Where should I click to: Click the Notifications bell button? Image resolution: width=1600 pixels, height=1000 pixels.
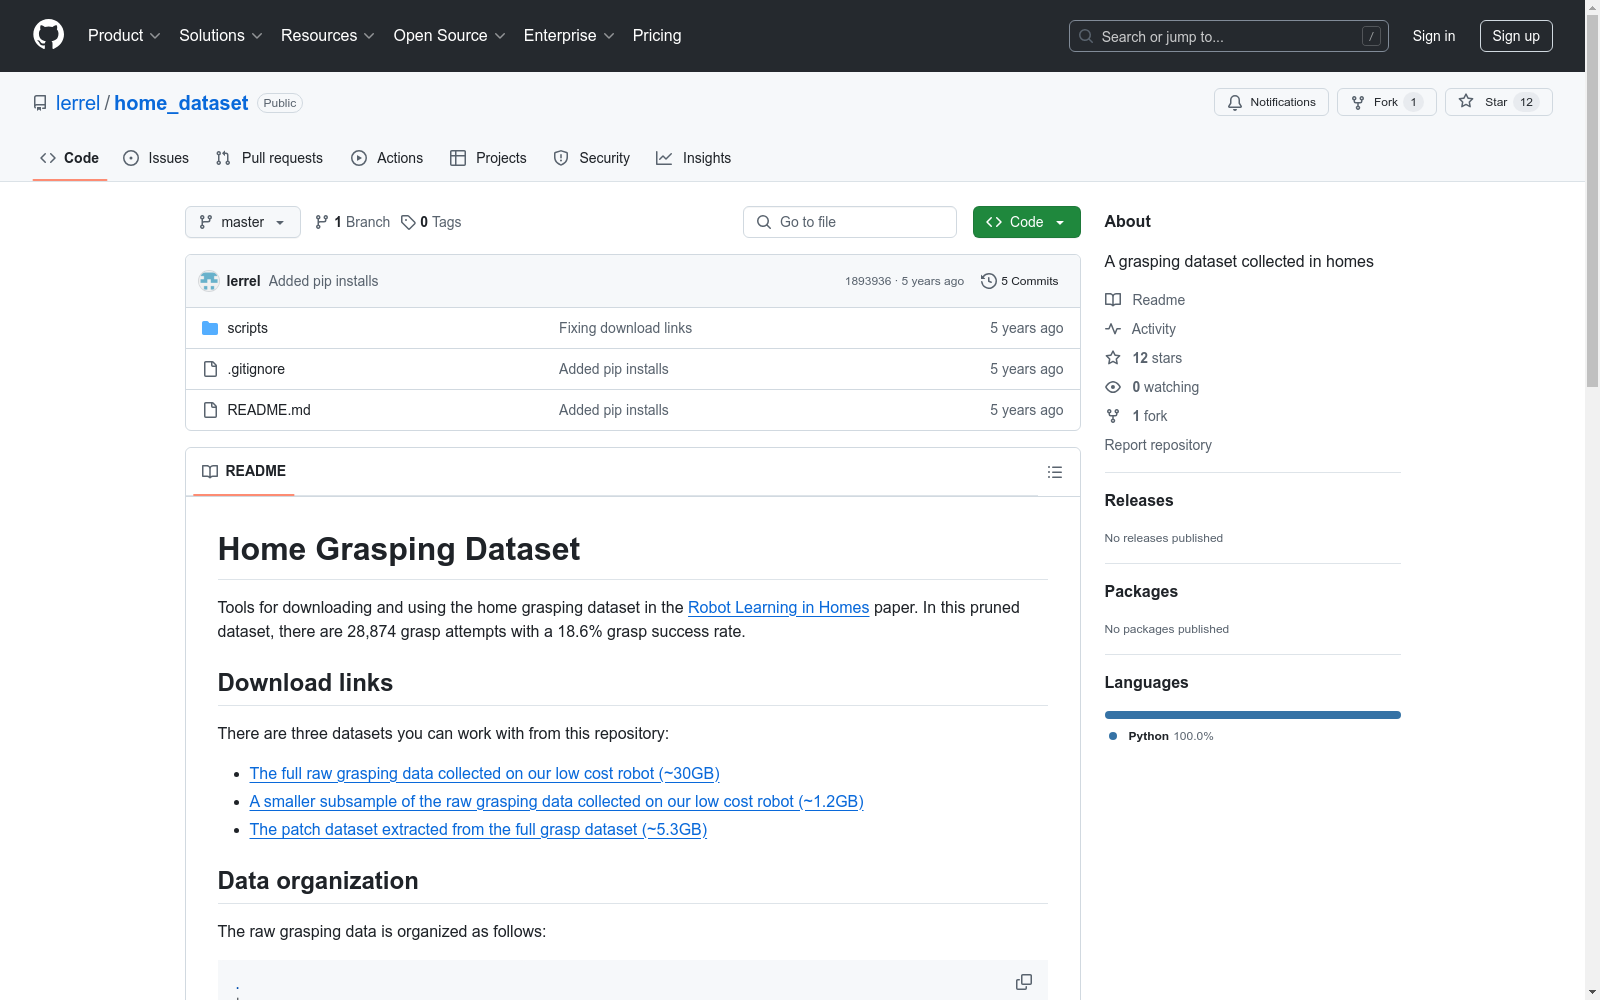coord(1271,102)
